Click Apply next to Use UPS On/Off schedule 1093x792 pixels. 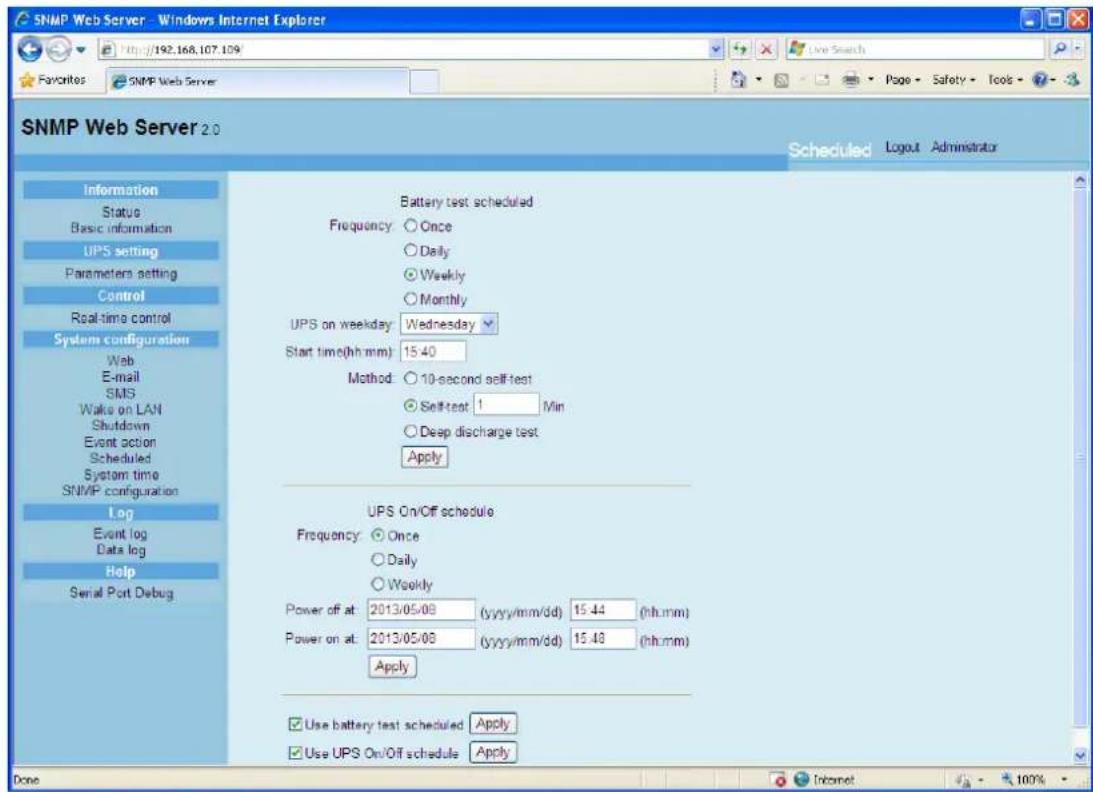click(494, 752)
